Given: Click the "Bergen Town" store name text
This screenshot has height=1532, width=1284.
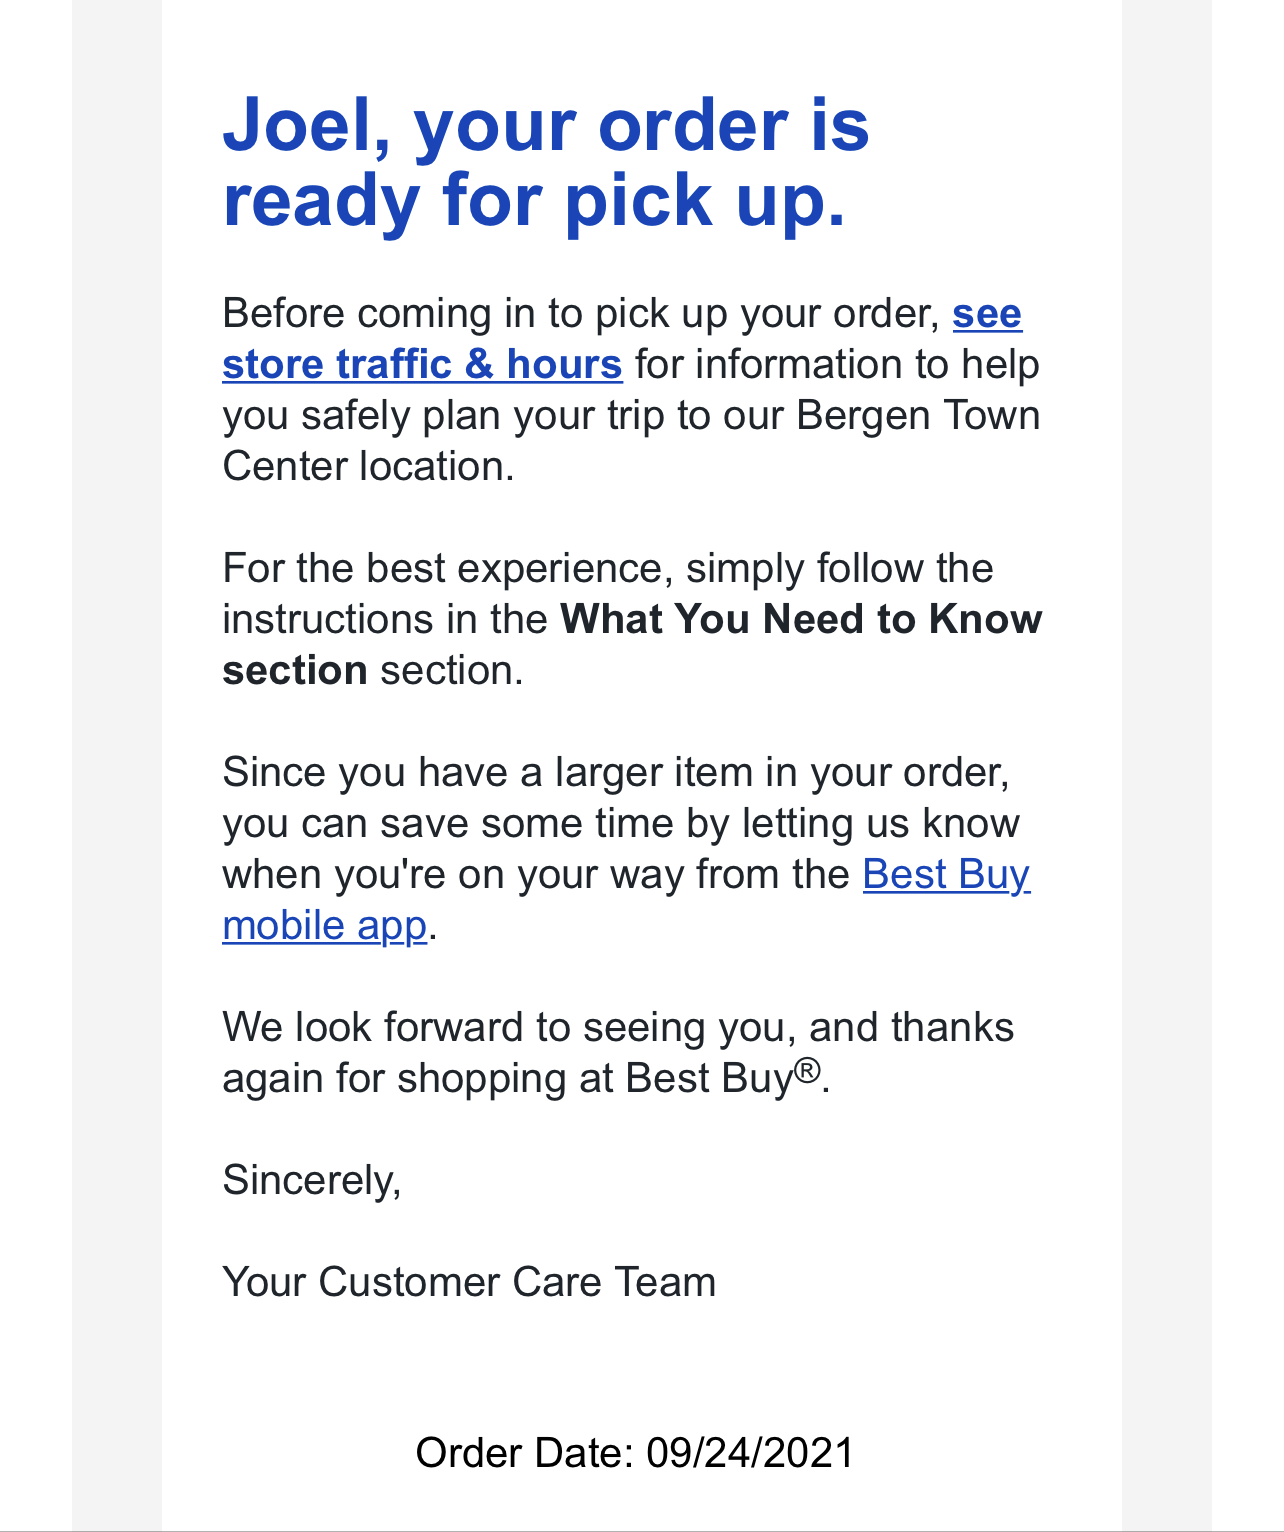Looking at the screenshot, I should (918, 416).
